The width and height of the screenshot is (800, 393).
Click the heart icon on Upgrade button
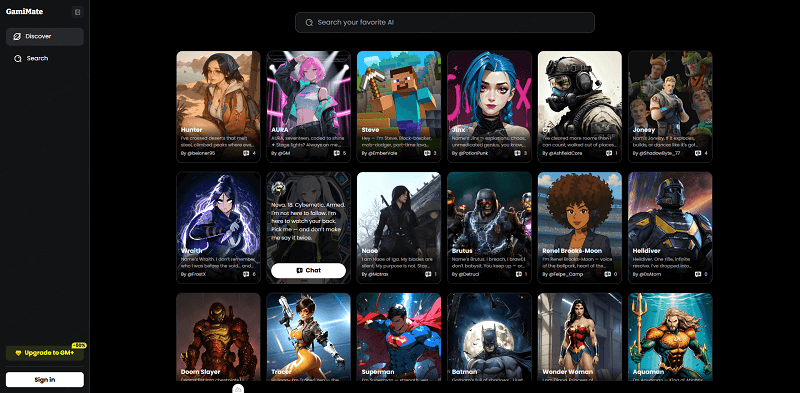pyautogui.click(x=18, y=353)
